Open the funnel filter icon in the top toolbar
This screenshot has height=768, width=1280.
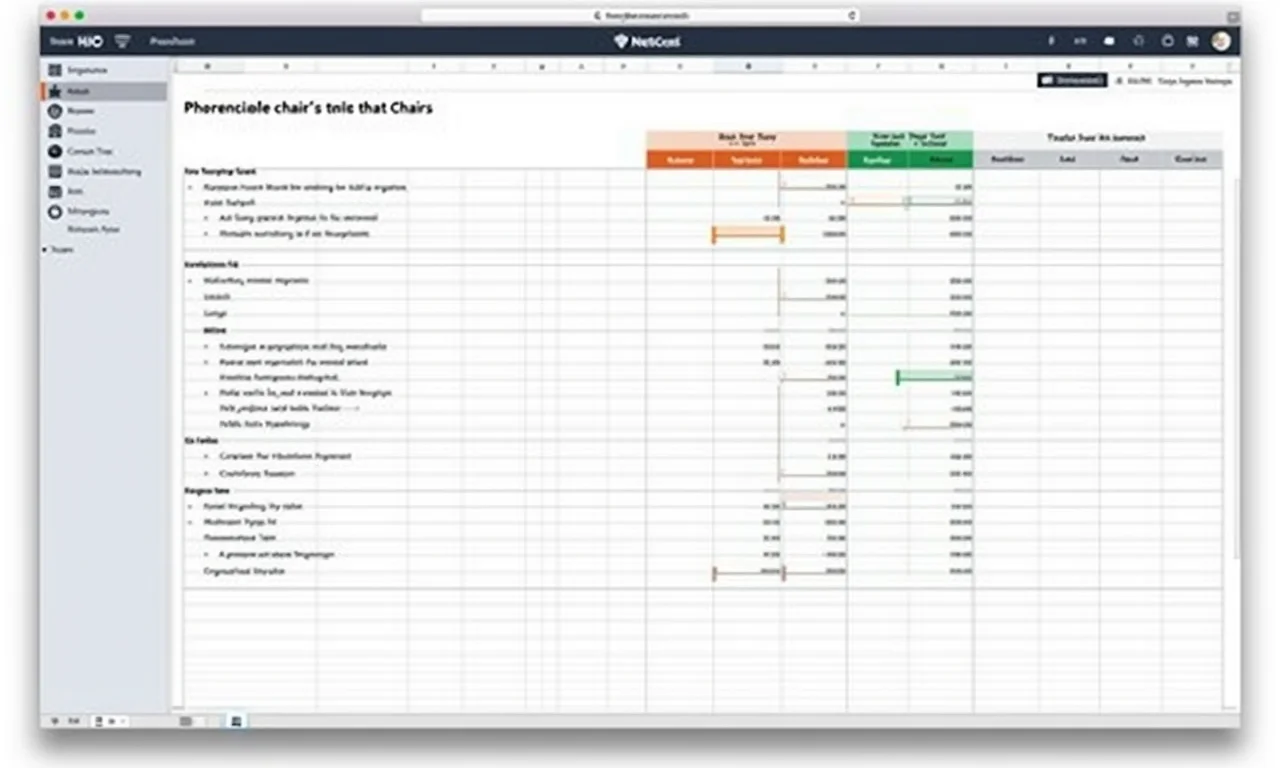tap(122, 41)
